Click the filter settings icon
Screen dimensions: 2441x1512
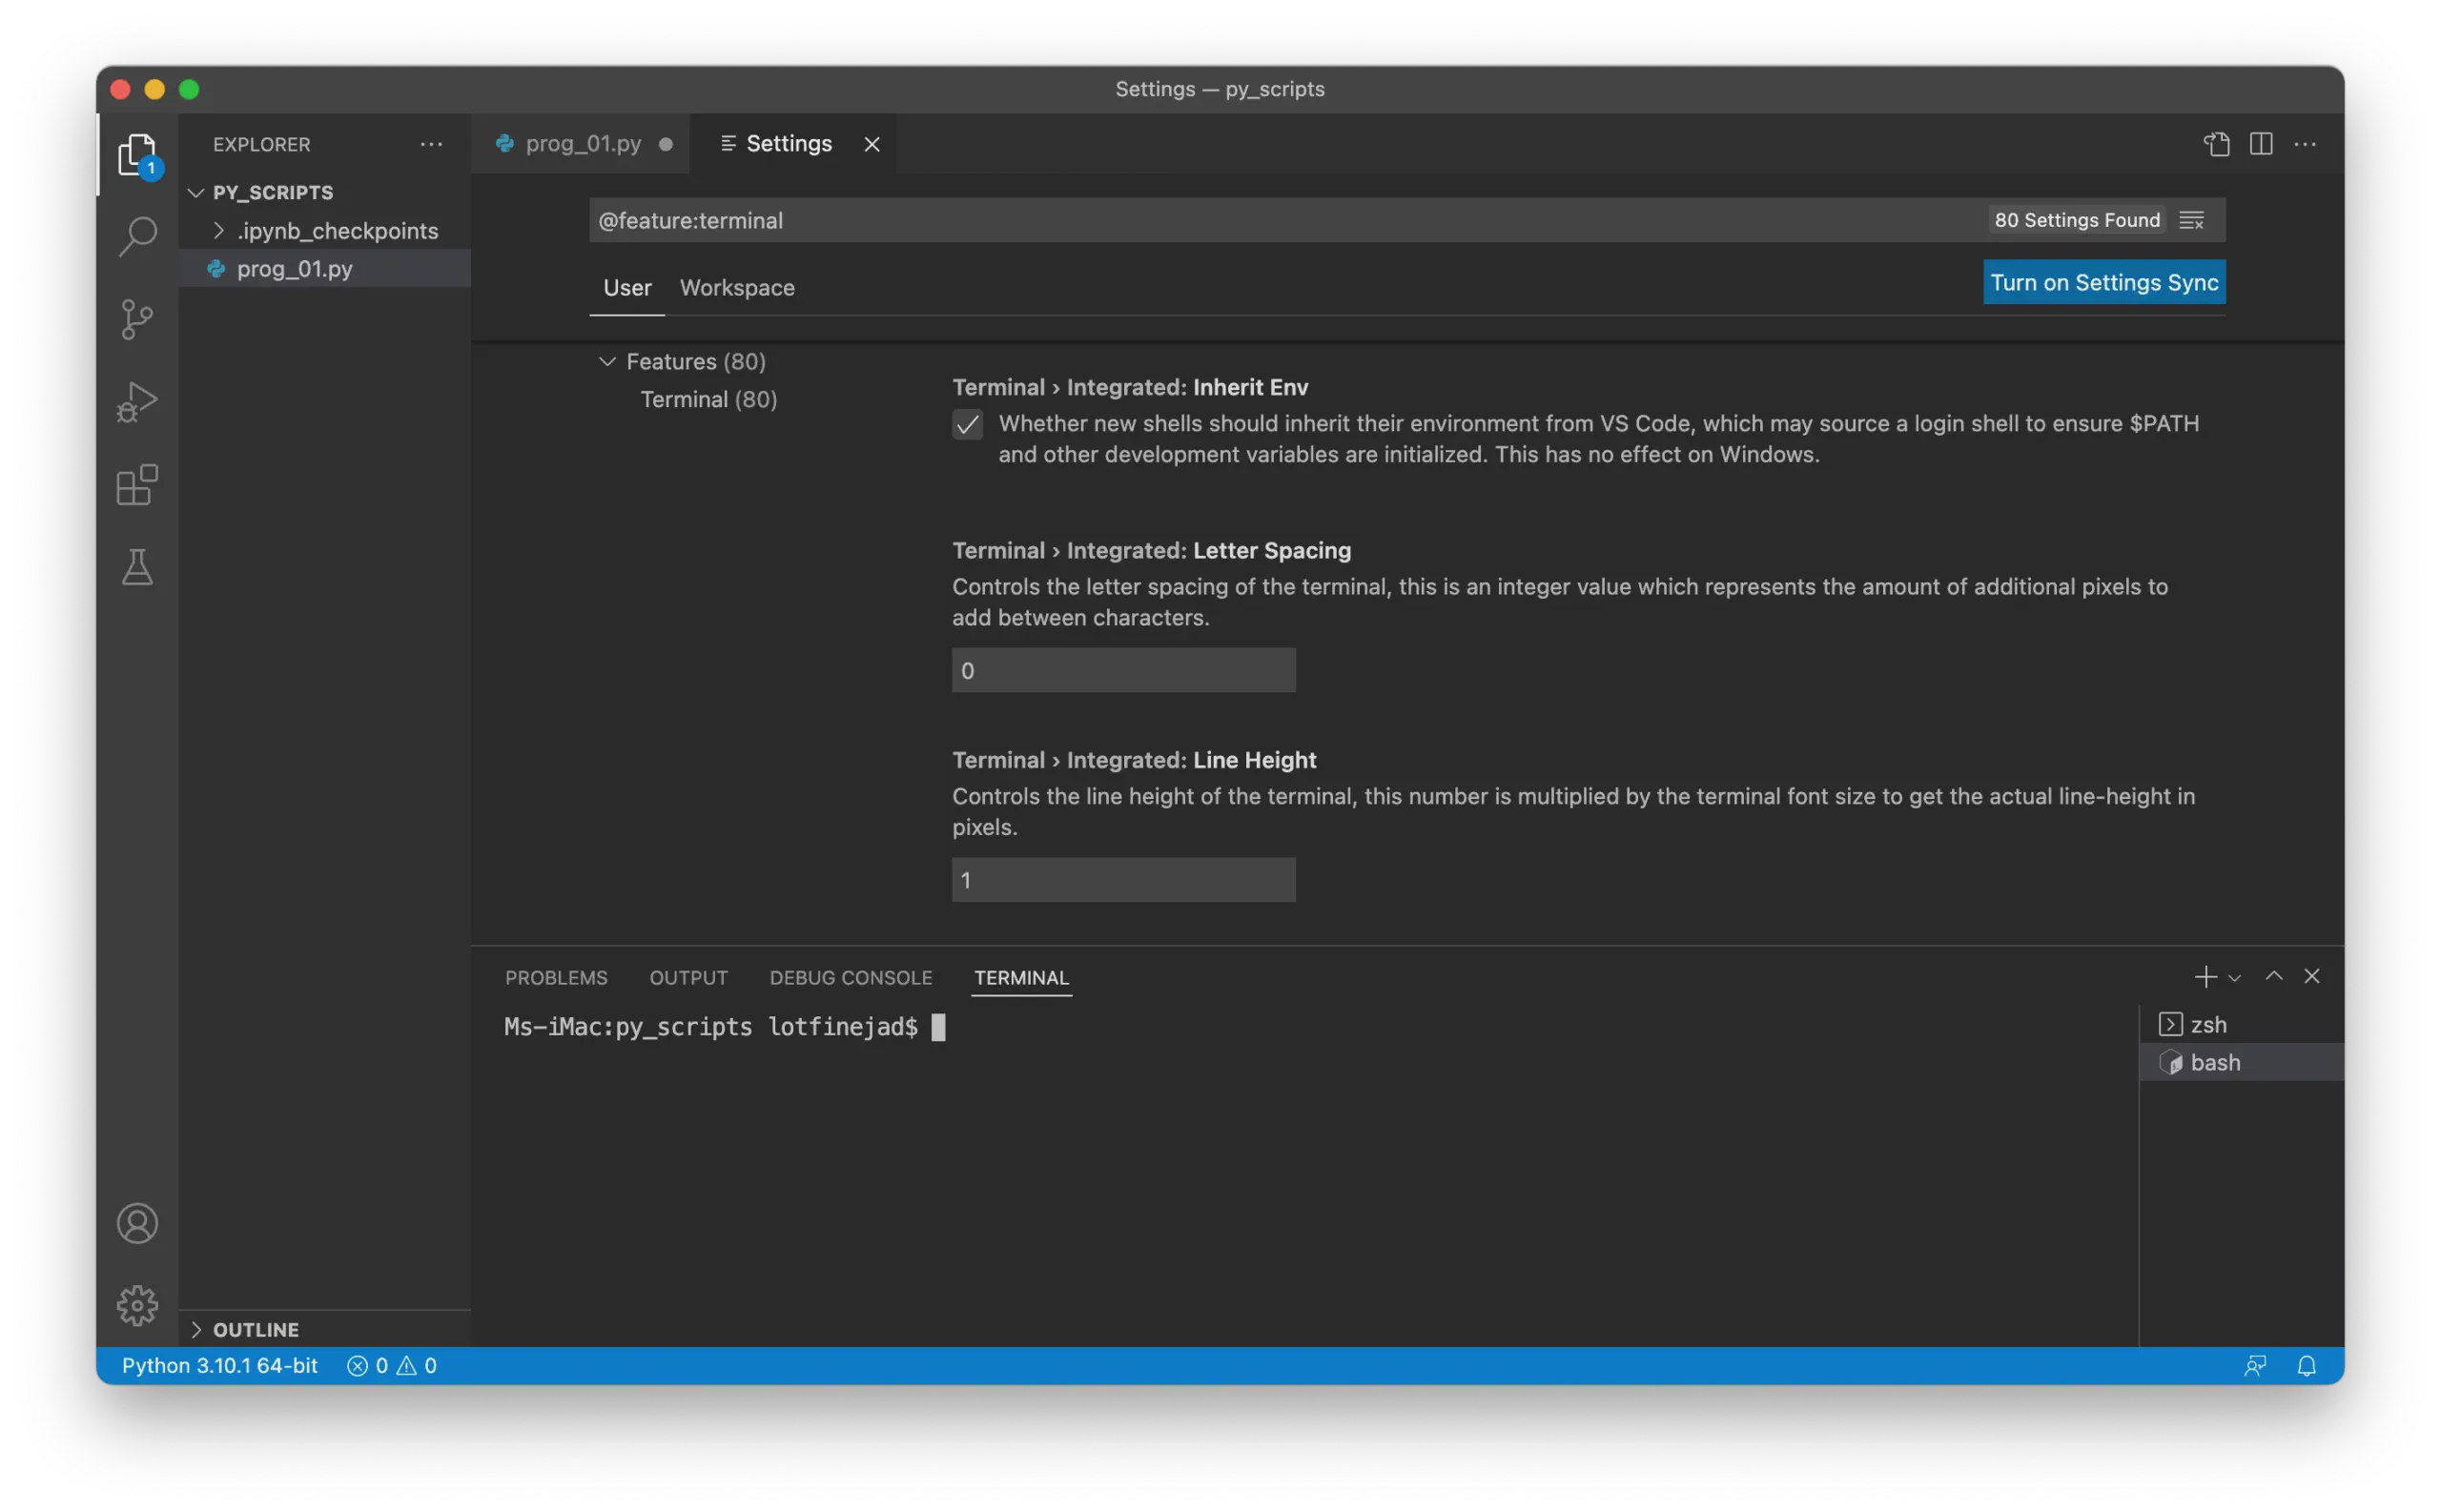pos(2192,219)
